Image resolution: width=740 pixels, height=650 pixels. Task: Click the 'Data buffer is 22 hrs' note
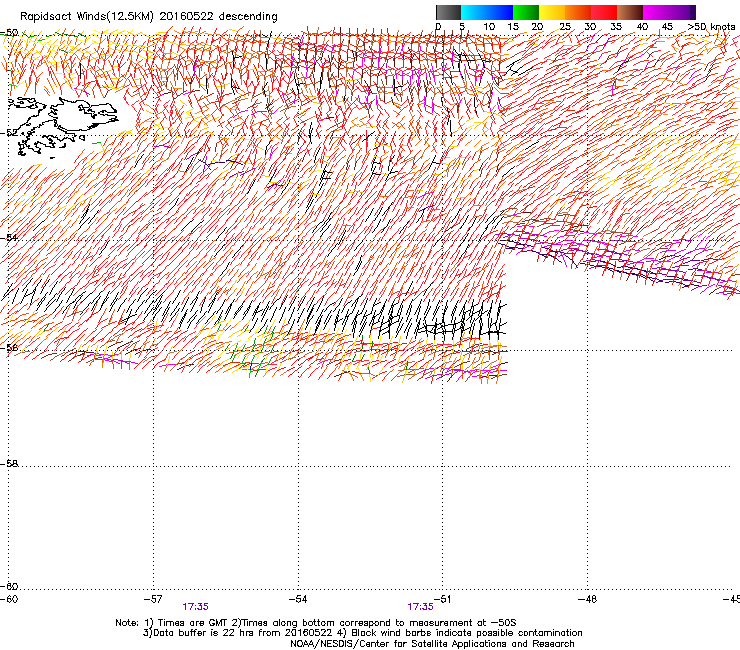pyautogui.click(x=237, y=633)
